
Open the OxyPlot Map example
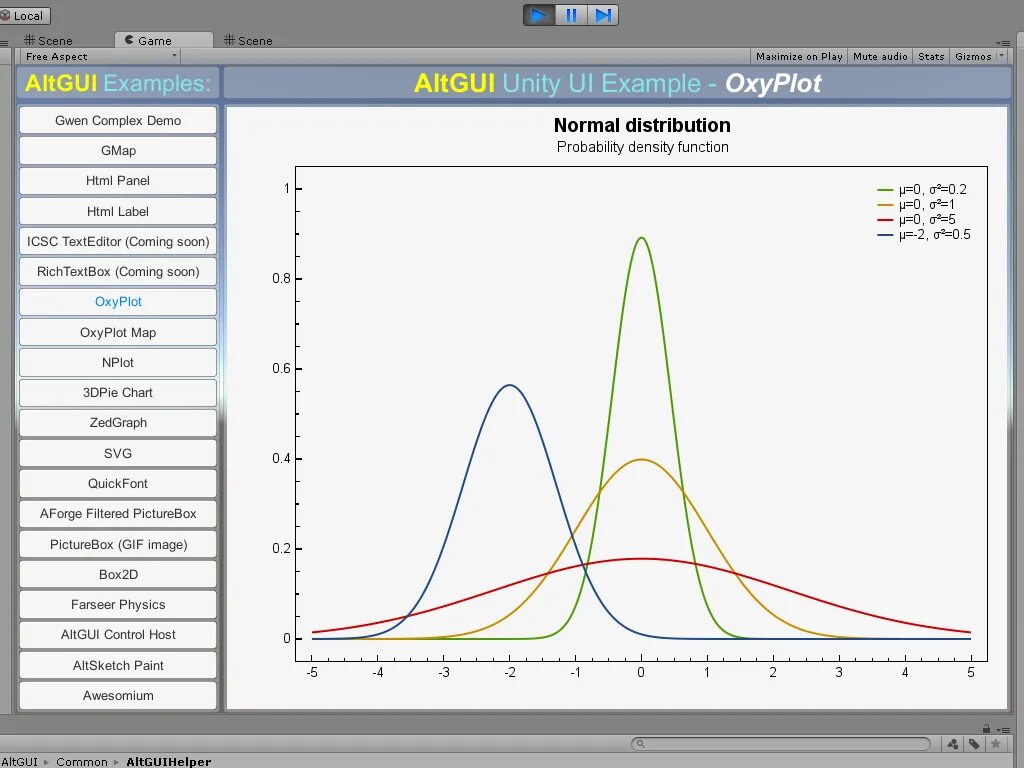click(x=118, y=332)
